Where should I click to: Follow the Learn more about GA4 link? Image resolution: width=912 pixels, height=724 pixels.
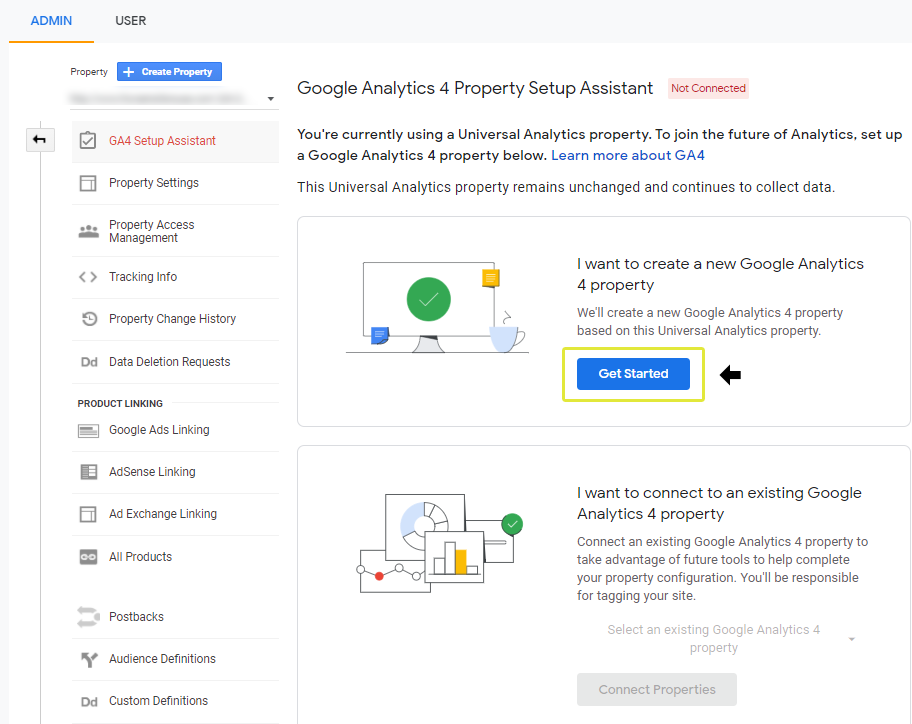[x=628, y=155]
